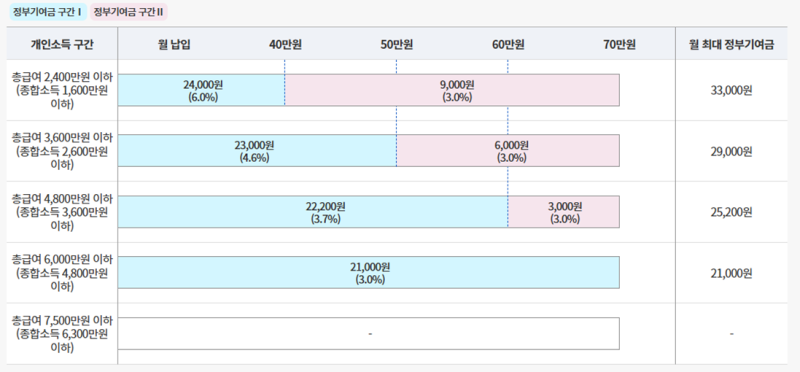Click the 25,200원 maximum contribution value
The height and width of the screenshot is (372, 800).
click(731, 212)
